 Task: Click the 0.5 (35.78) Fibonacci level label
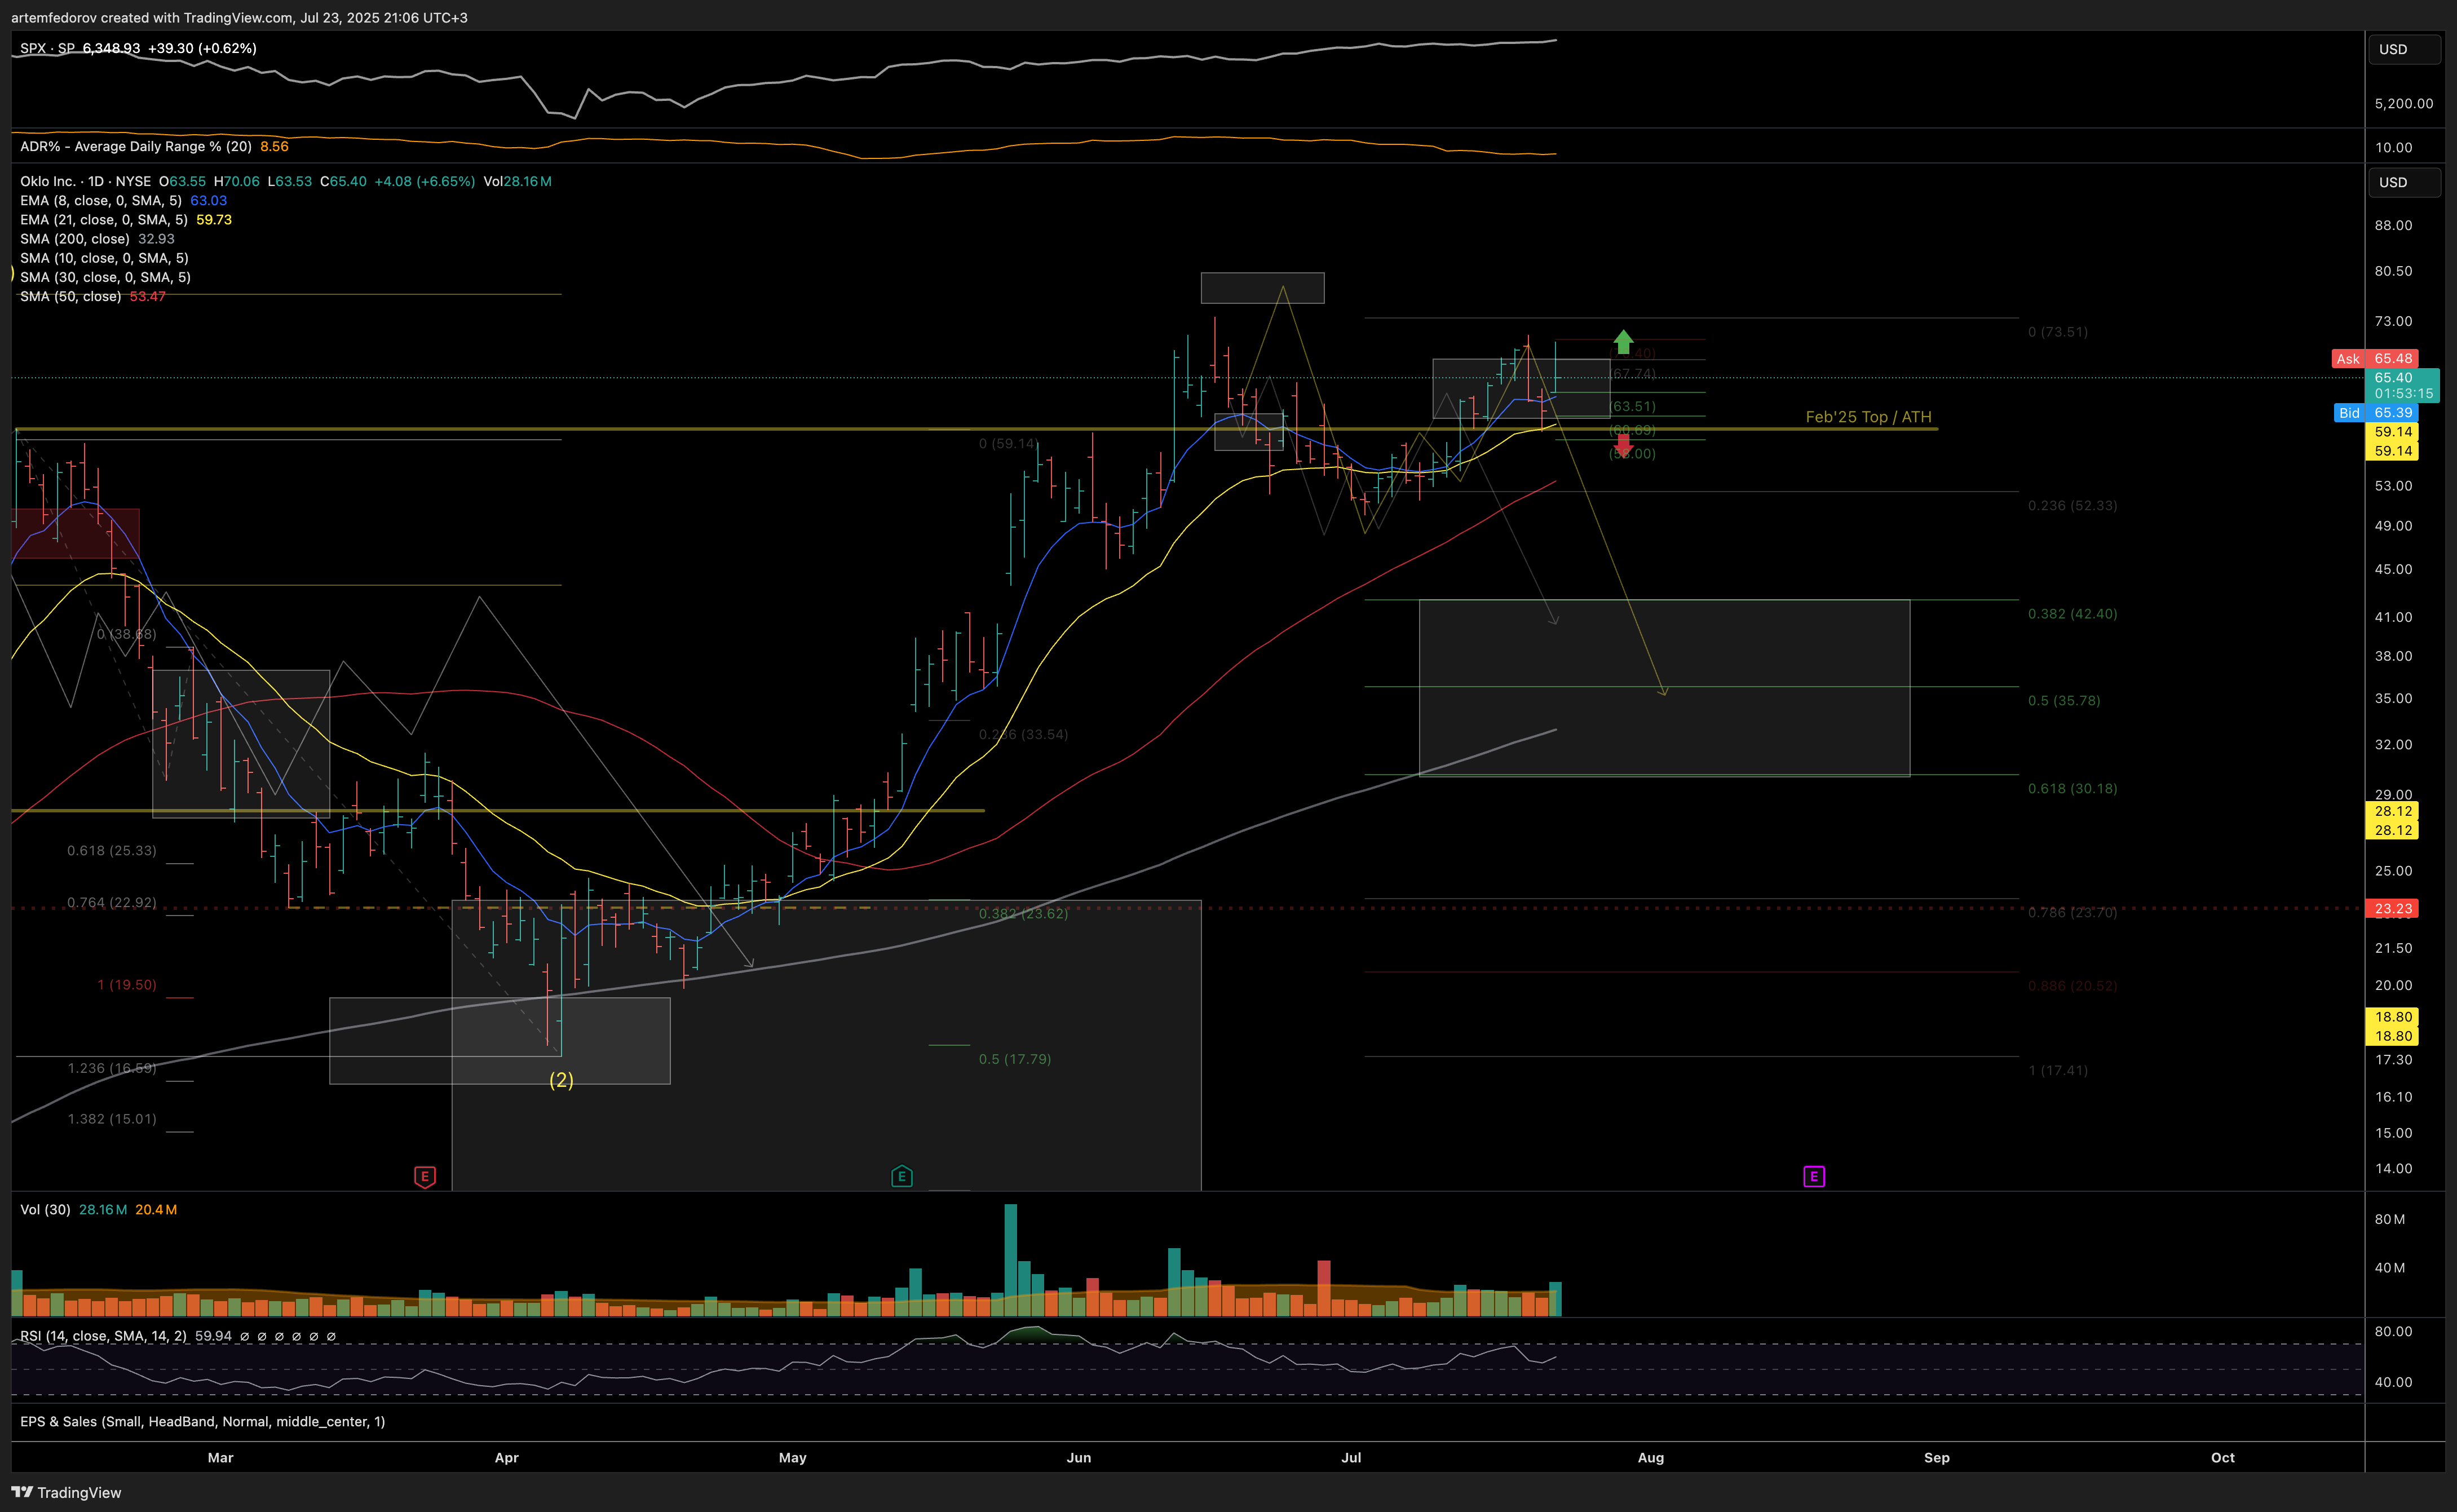[x=2064, y=701]
